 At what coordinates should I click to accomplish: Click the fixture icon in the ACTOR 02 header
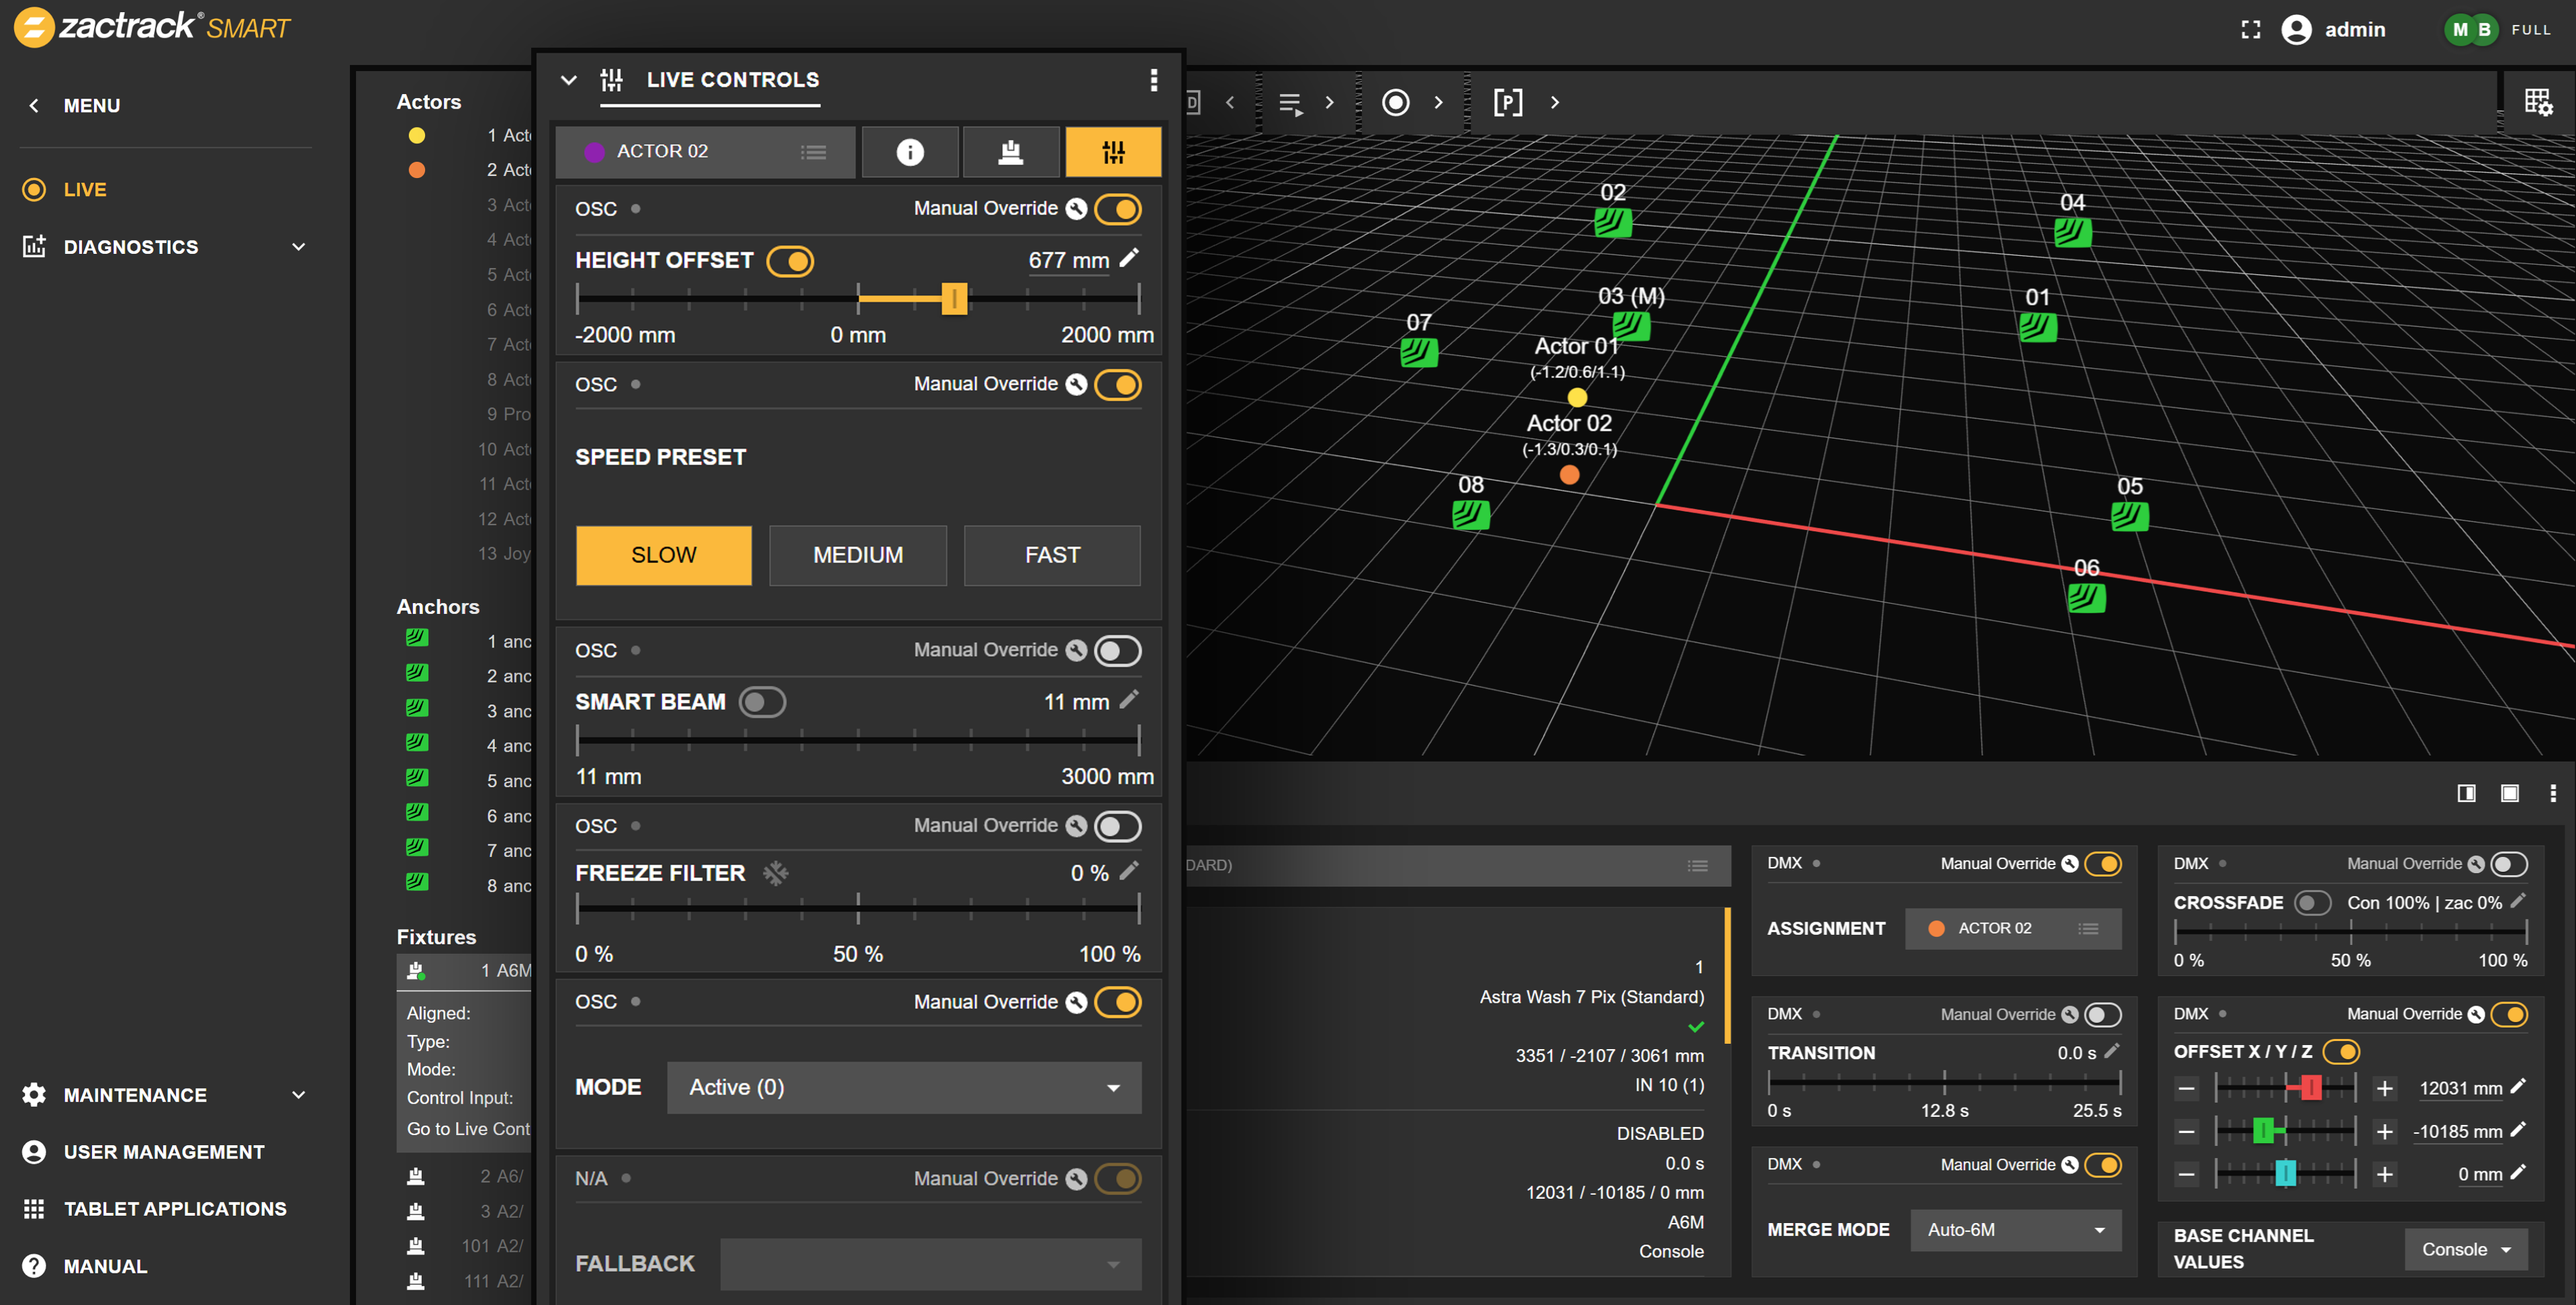coord(1010,151)
